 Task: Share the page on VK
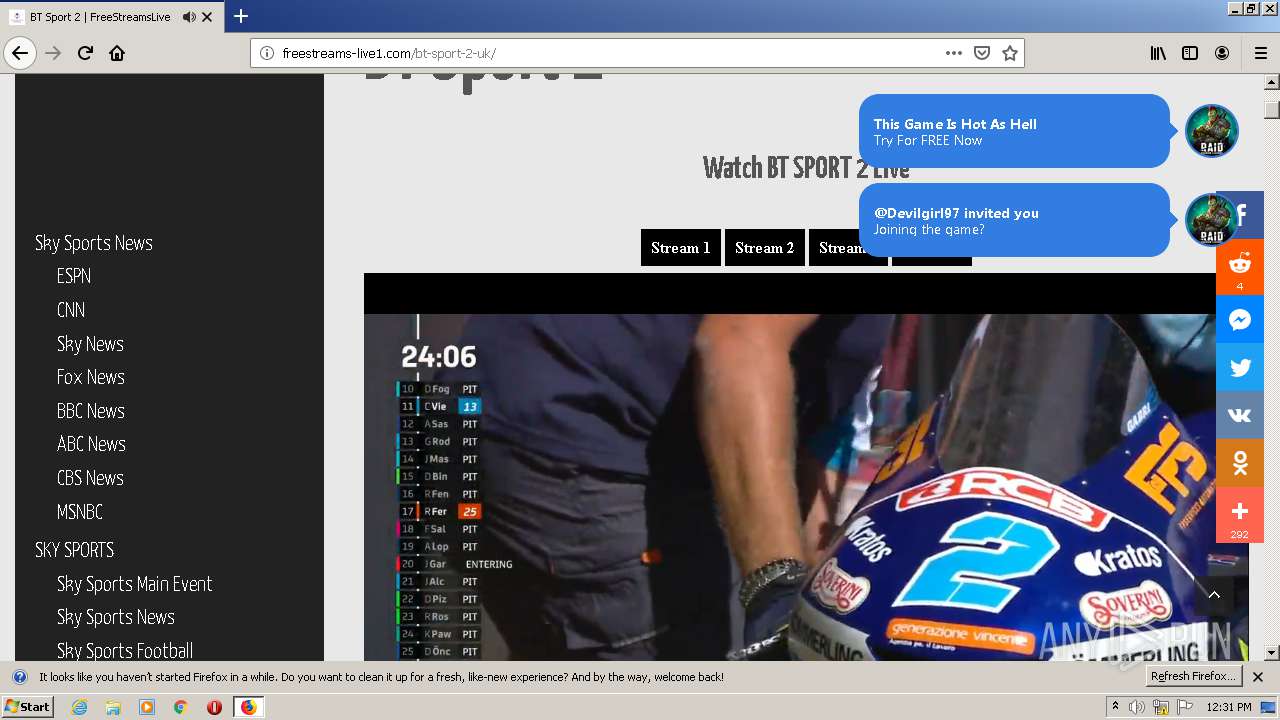pos(1240,416)
